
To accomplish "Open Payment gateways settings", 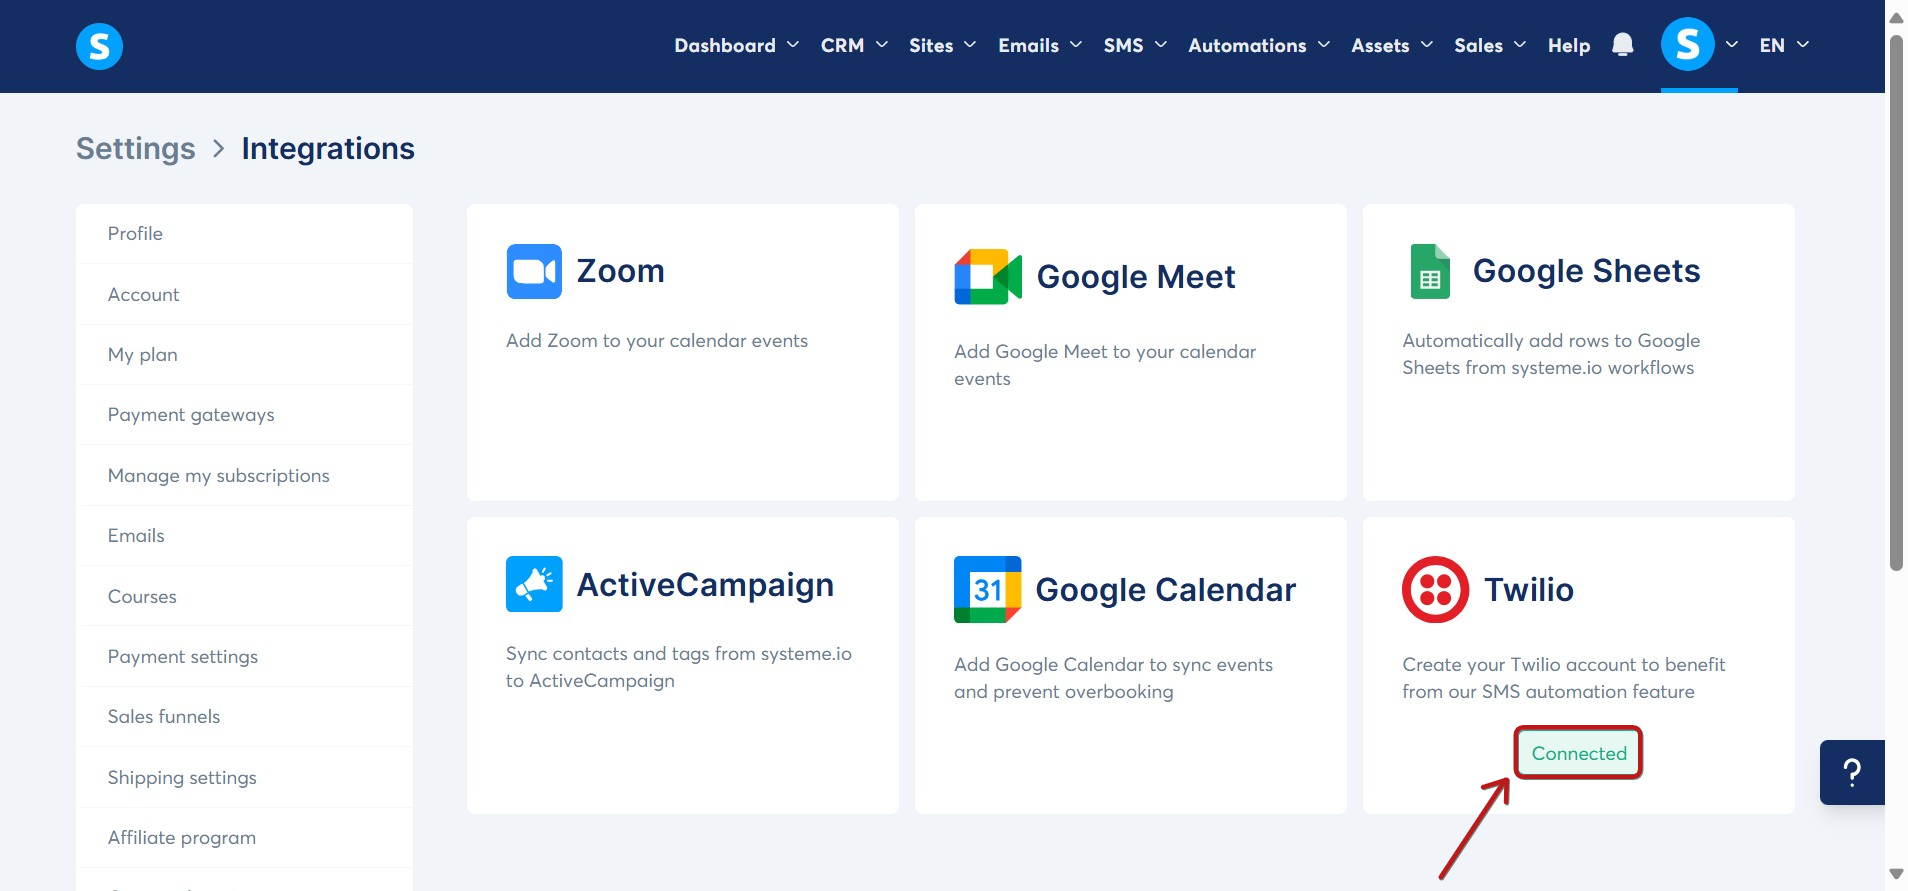I will tap(244, 415).
